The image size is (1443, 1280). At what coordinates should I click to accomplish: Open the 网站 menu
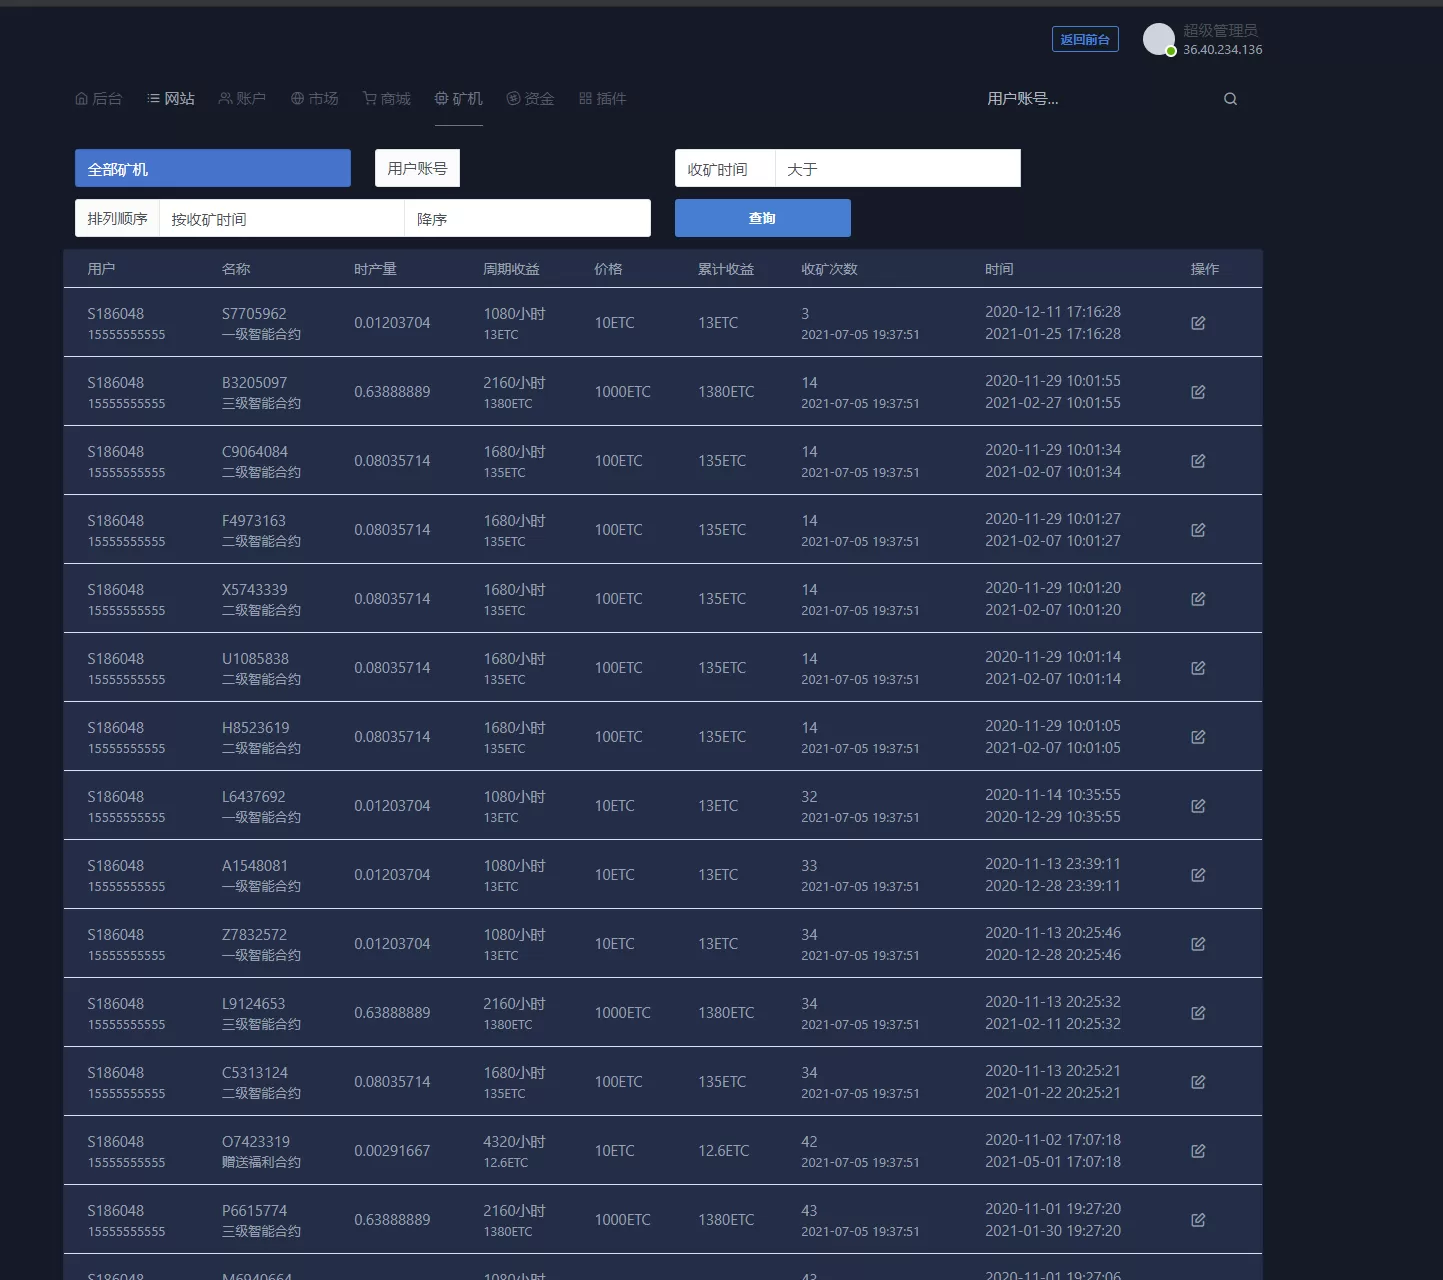click(171, 99)
